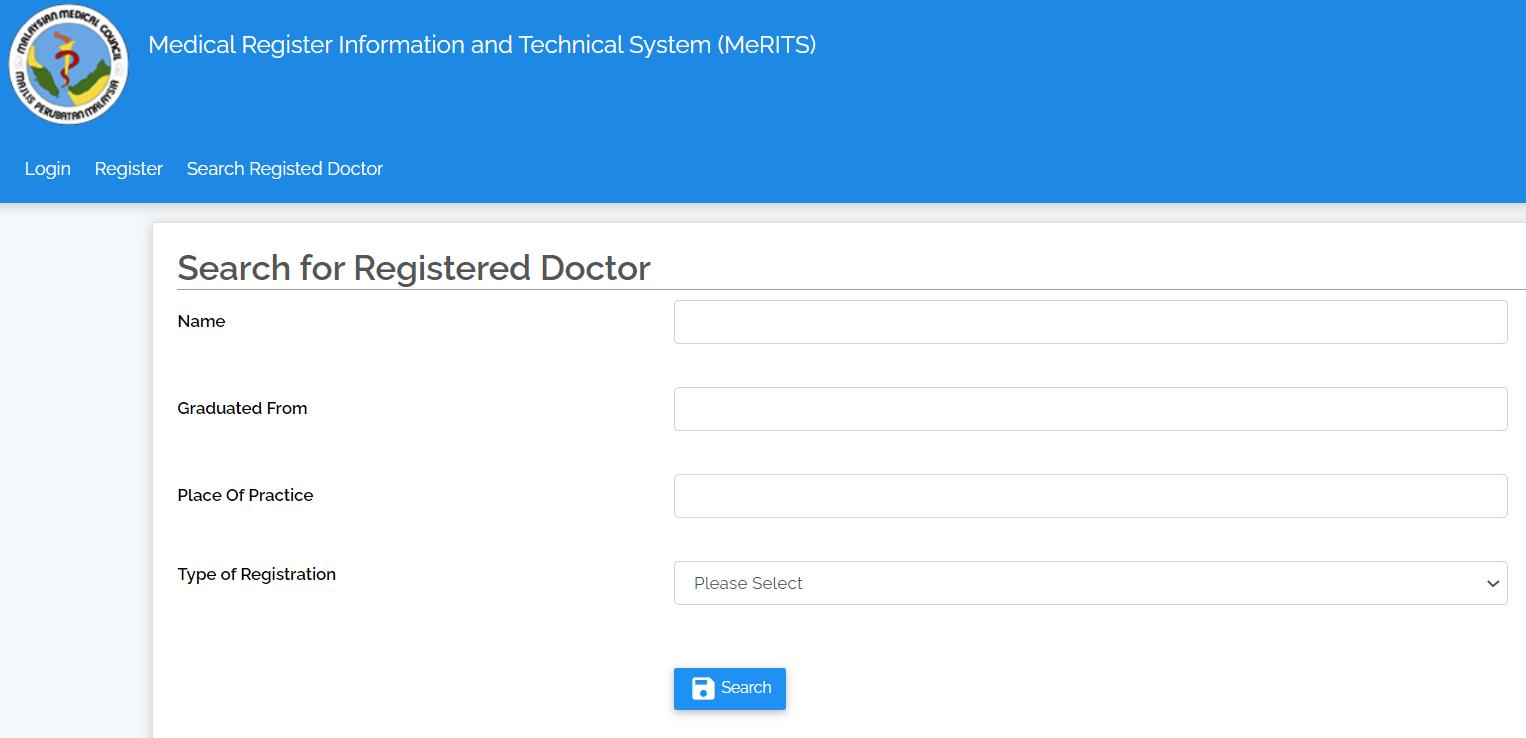Click the "Place Of Practice" label
This screenshot has height=738, width=1526.
[245, 495]
